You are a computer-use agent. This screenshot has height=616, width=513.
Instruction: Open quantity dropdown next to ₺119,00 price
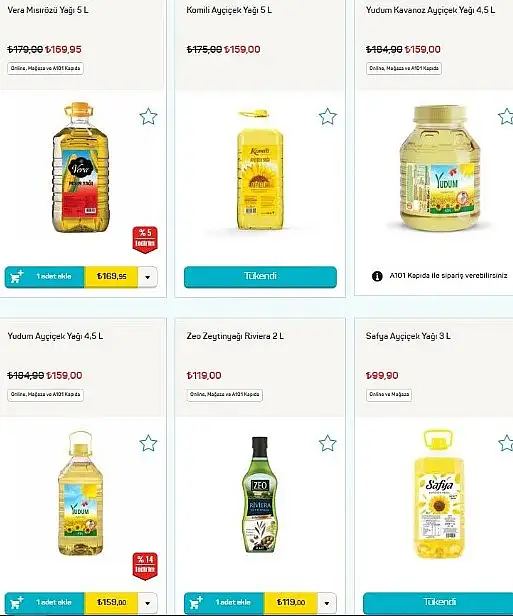point(327,603)
